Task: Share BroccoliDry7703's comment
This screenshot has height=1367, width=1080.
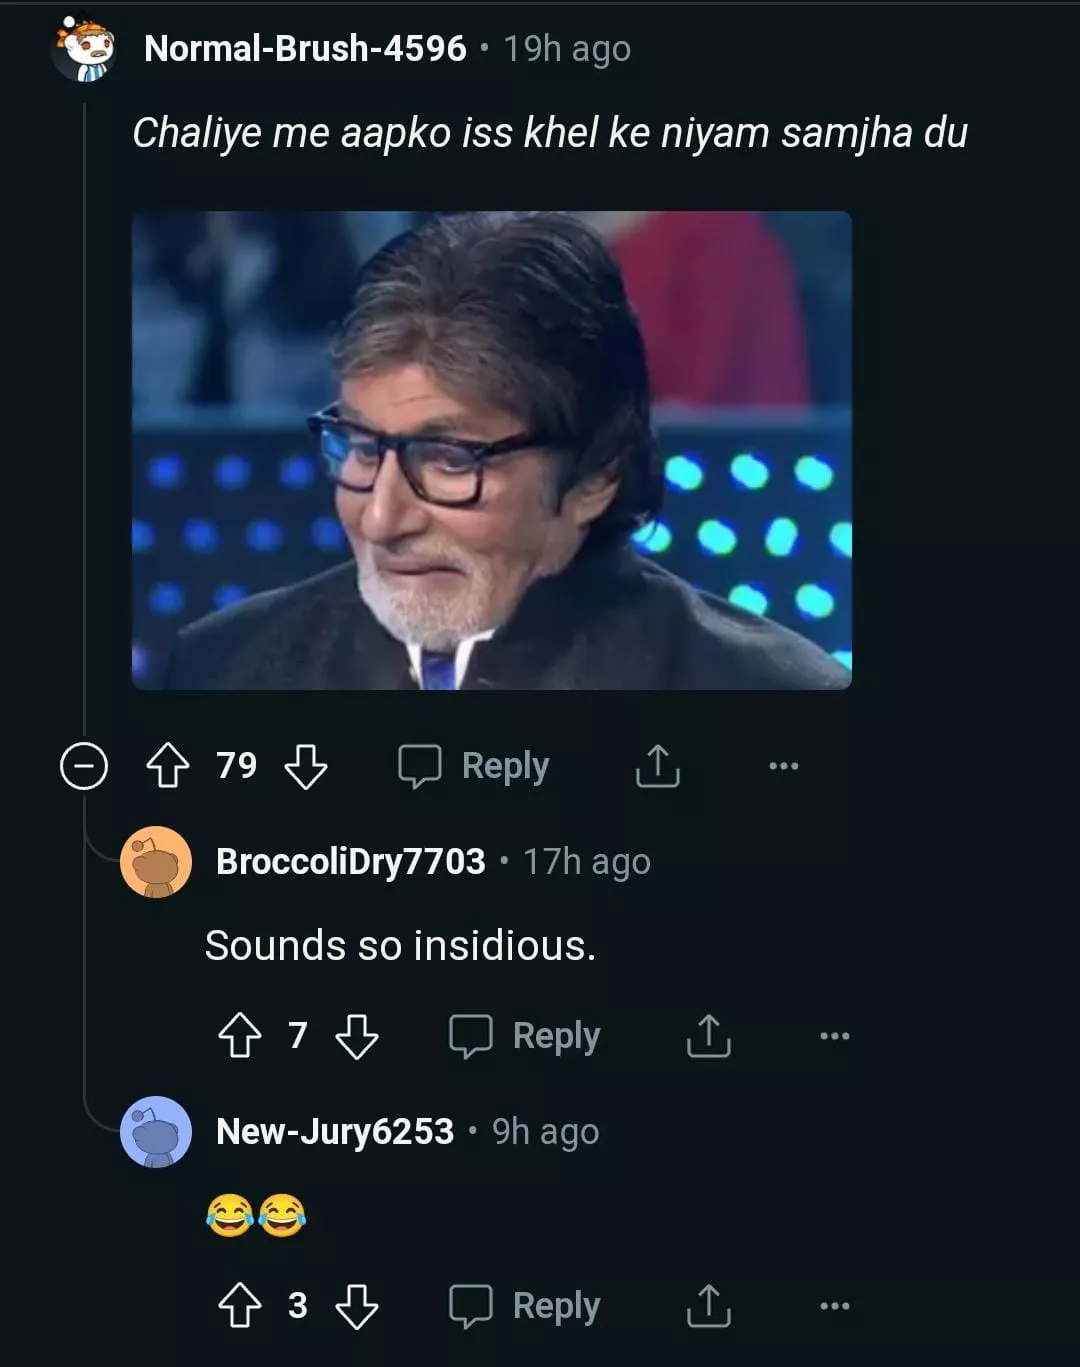Action: 709,1036
